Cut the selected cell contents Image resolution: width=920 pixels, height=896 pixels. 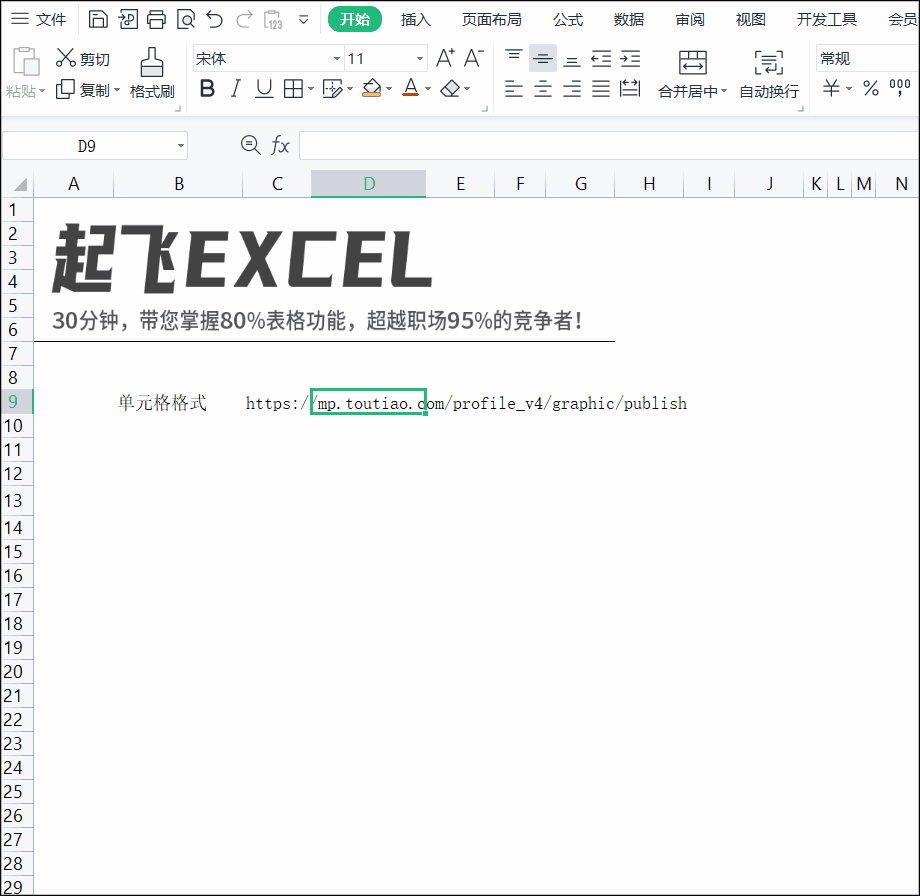coord(83,59)
